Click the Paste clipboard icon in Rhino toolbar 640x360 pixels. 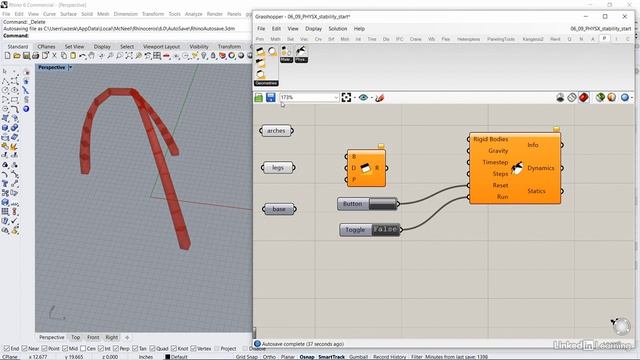coord(73,56)
